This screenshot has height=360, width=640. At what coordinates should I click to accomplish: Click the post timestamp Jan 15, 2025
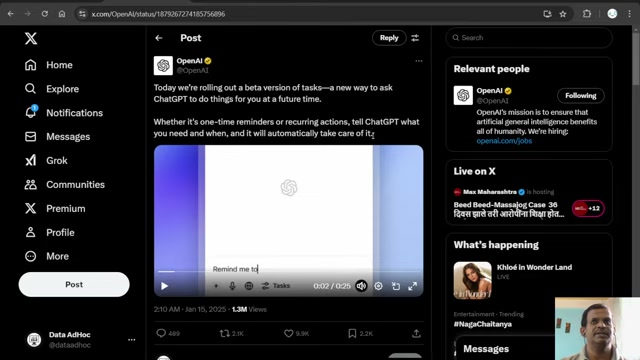[190, 309]
